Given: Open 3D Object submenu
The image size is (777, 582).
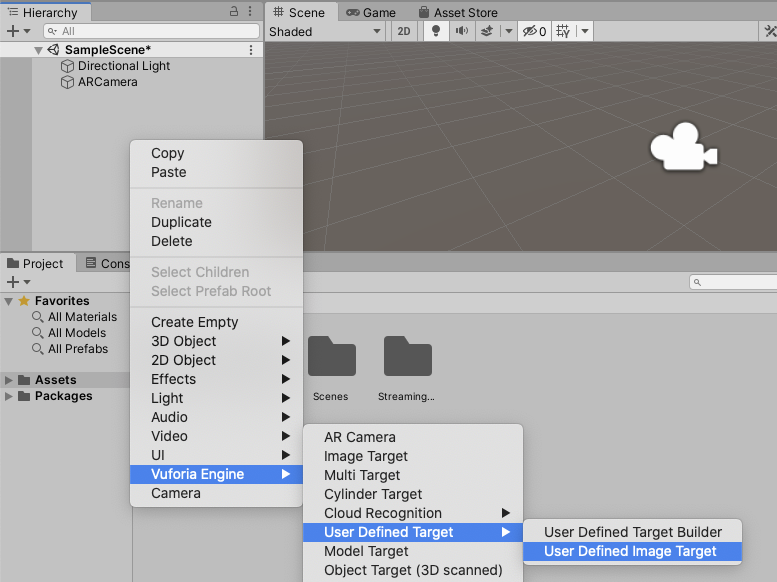Looking at the screenshot, I should click(x=216, y=341).
